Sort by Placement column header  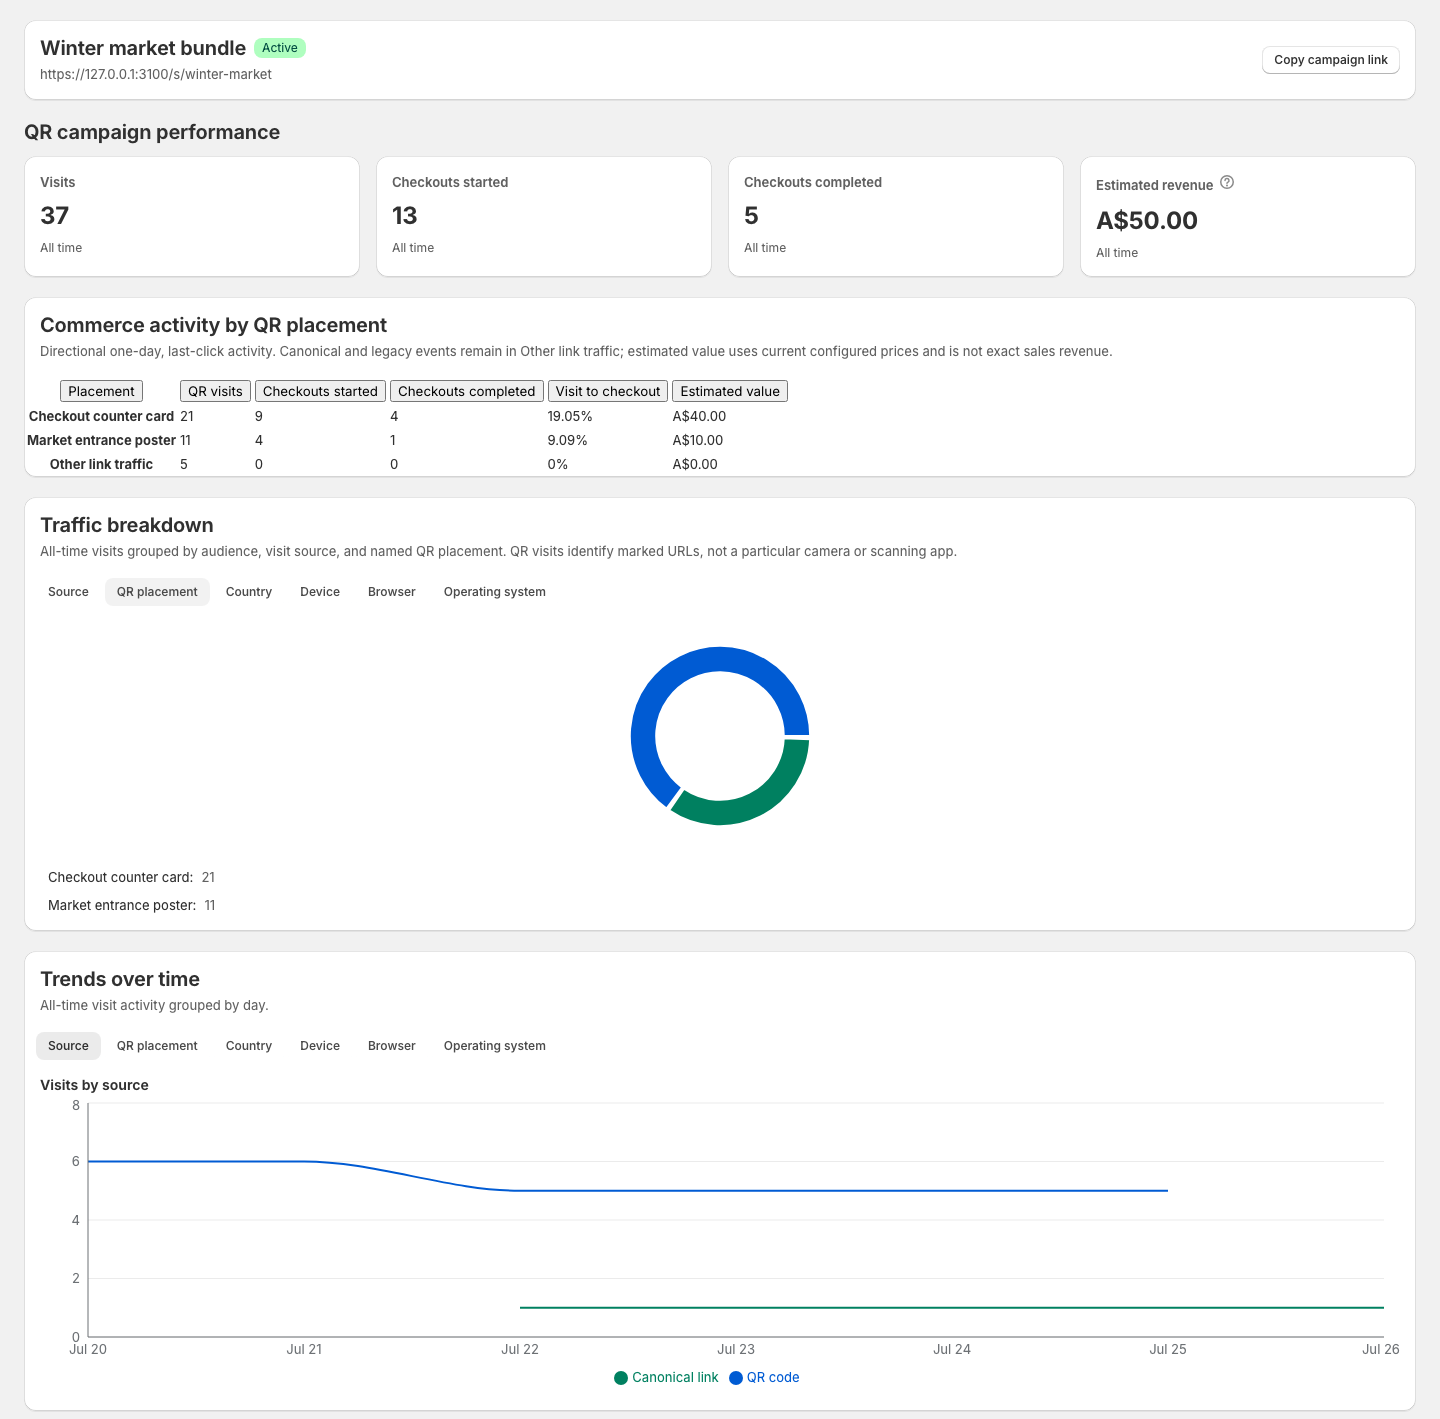coord(101,391)
